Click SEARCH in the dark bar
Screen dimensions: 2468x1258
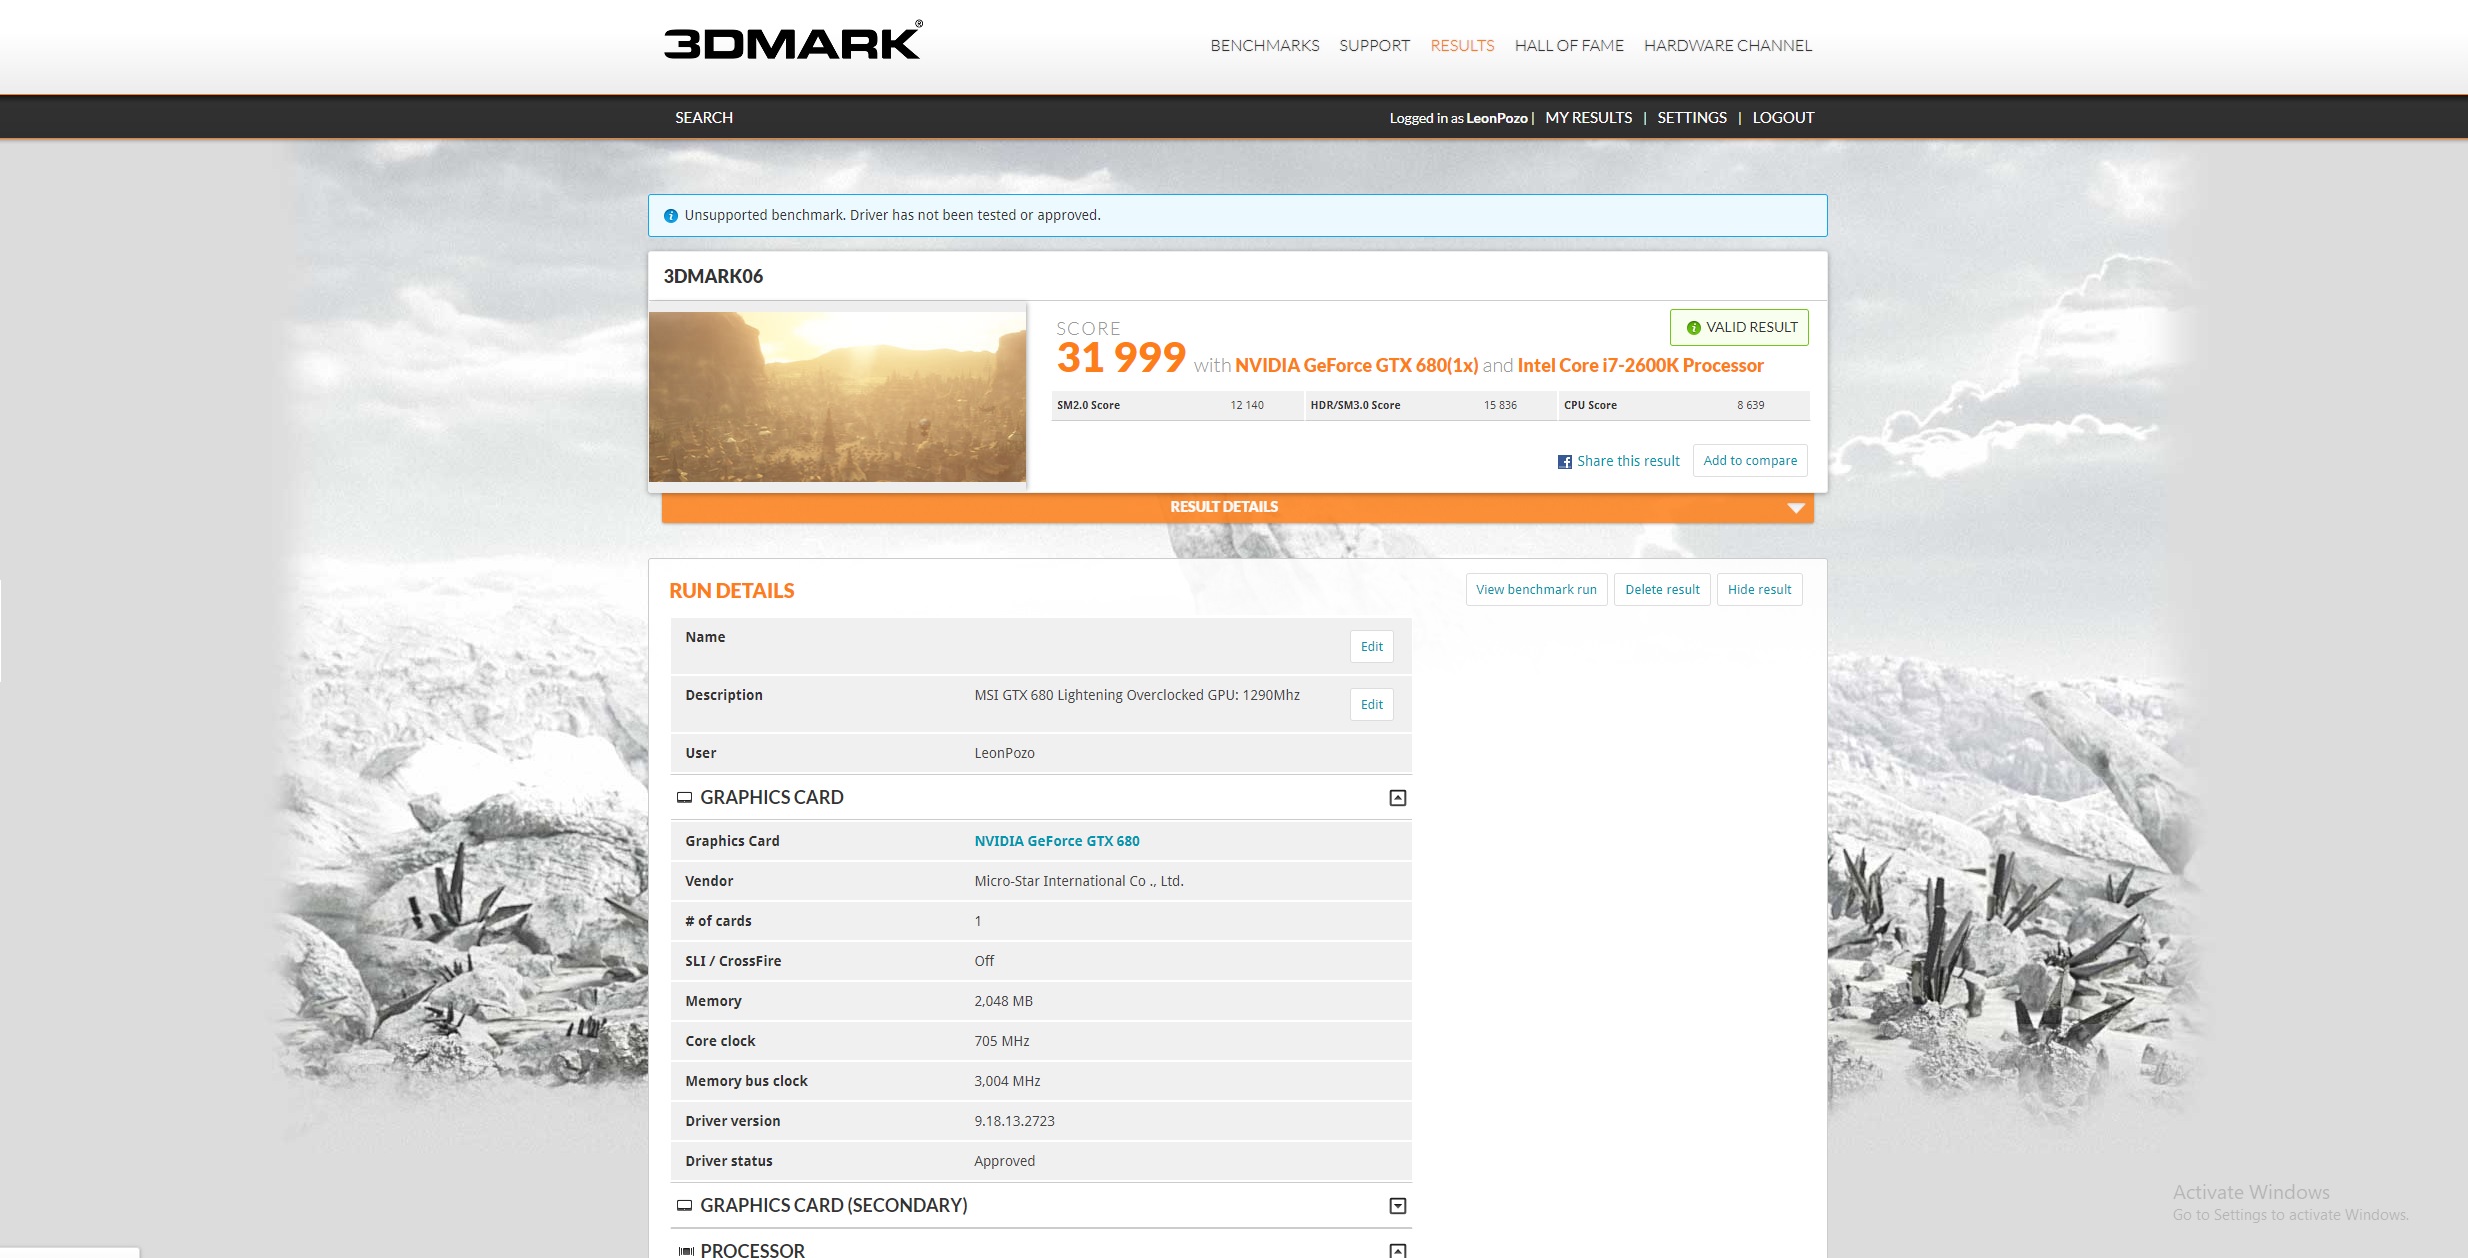click(x=703, y=118)
